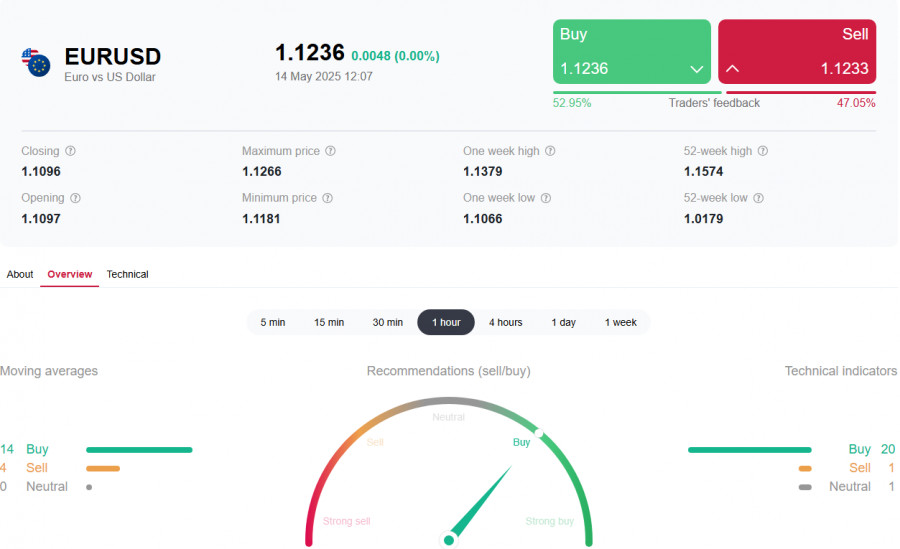Click the red traders' feedback sell bar

click(x=801, y=92)
